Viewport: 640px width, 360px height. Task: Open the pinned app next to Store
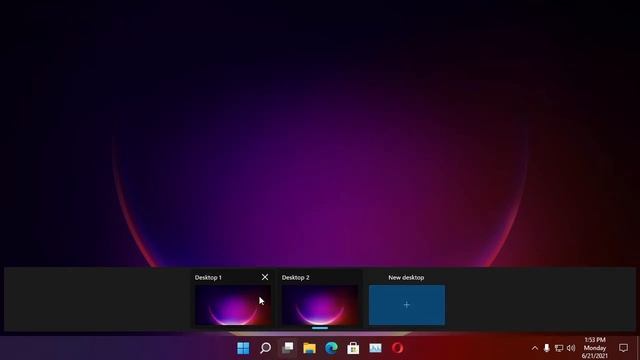click(x=376, y=348)
